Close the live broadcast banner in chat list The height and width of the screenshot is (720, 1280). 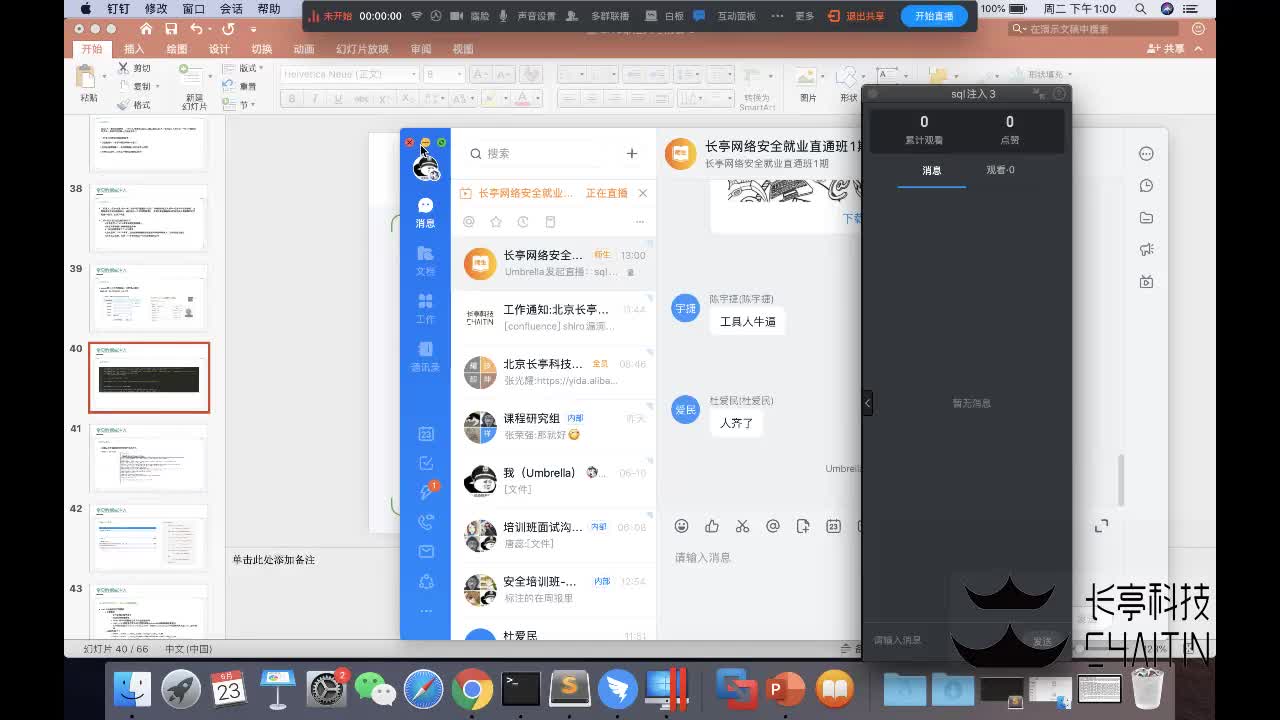tap(643, 193)
